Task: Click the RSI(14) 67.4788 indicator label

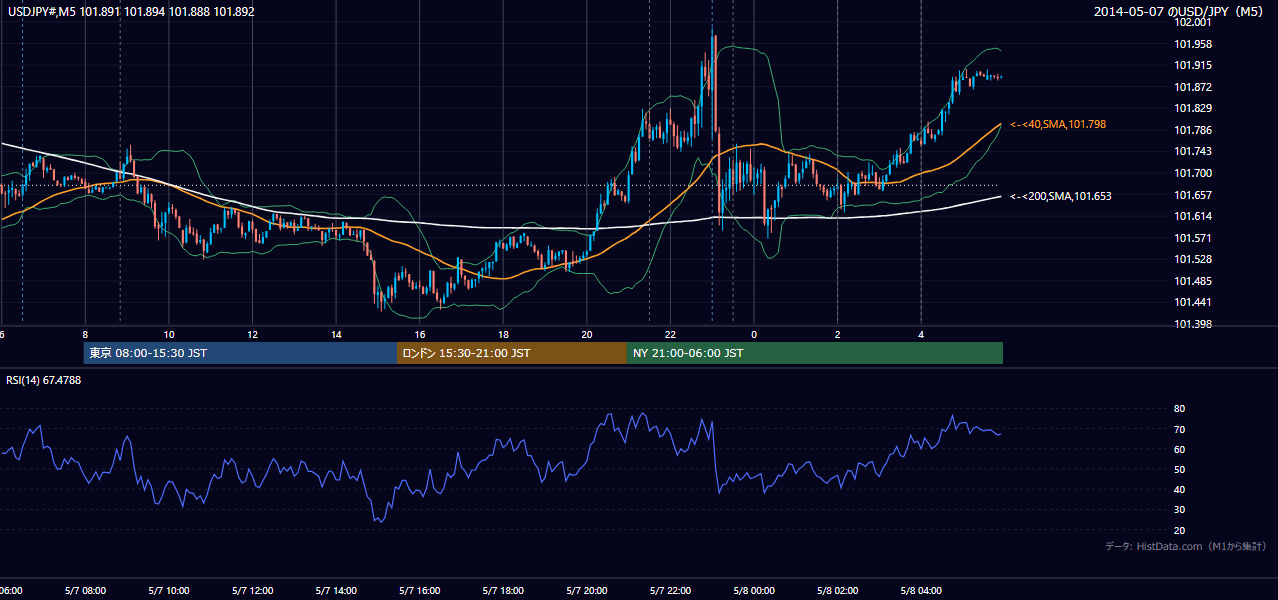Action: click(44, 380)
